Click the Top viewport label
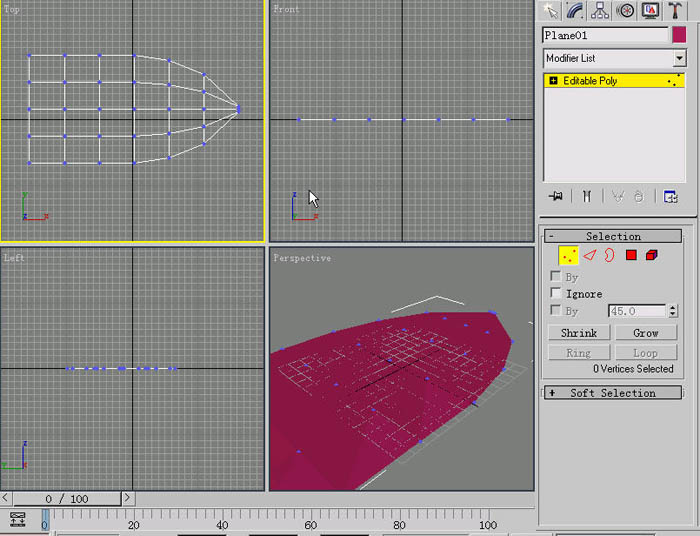This screenshot has width=700, height=536. pos(12,9)
